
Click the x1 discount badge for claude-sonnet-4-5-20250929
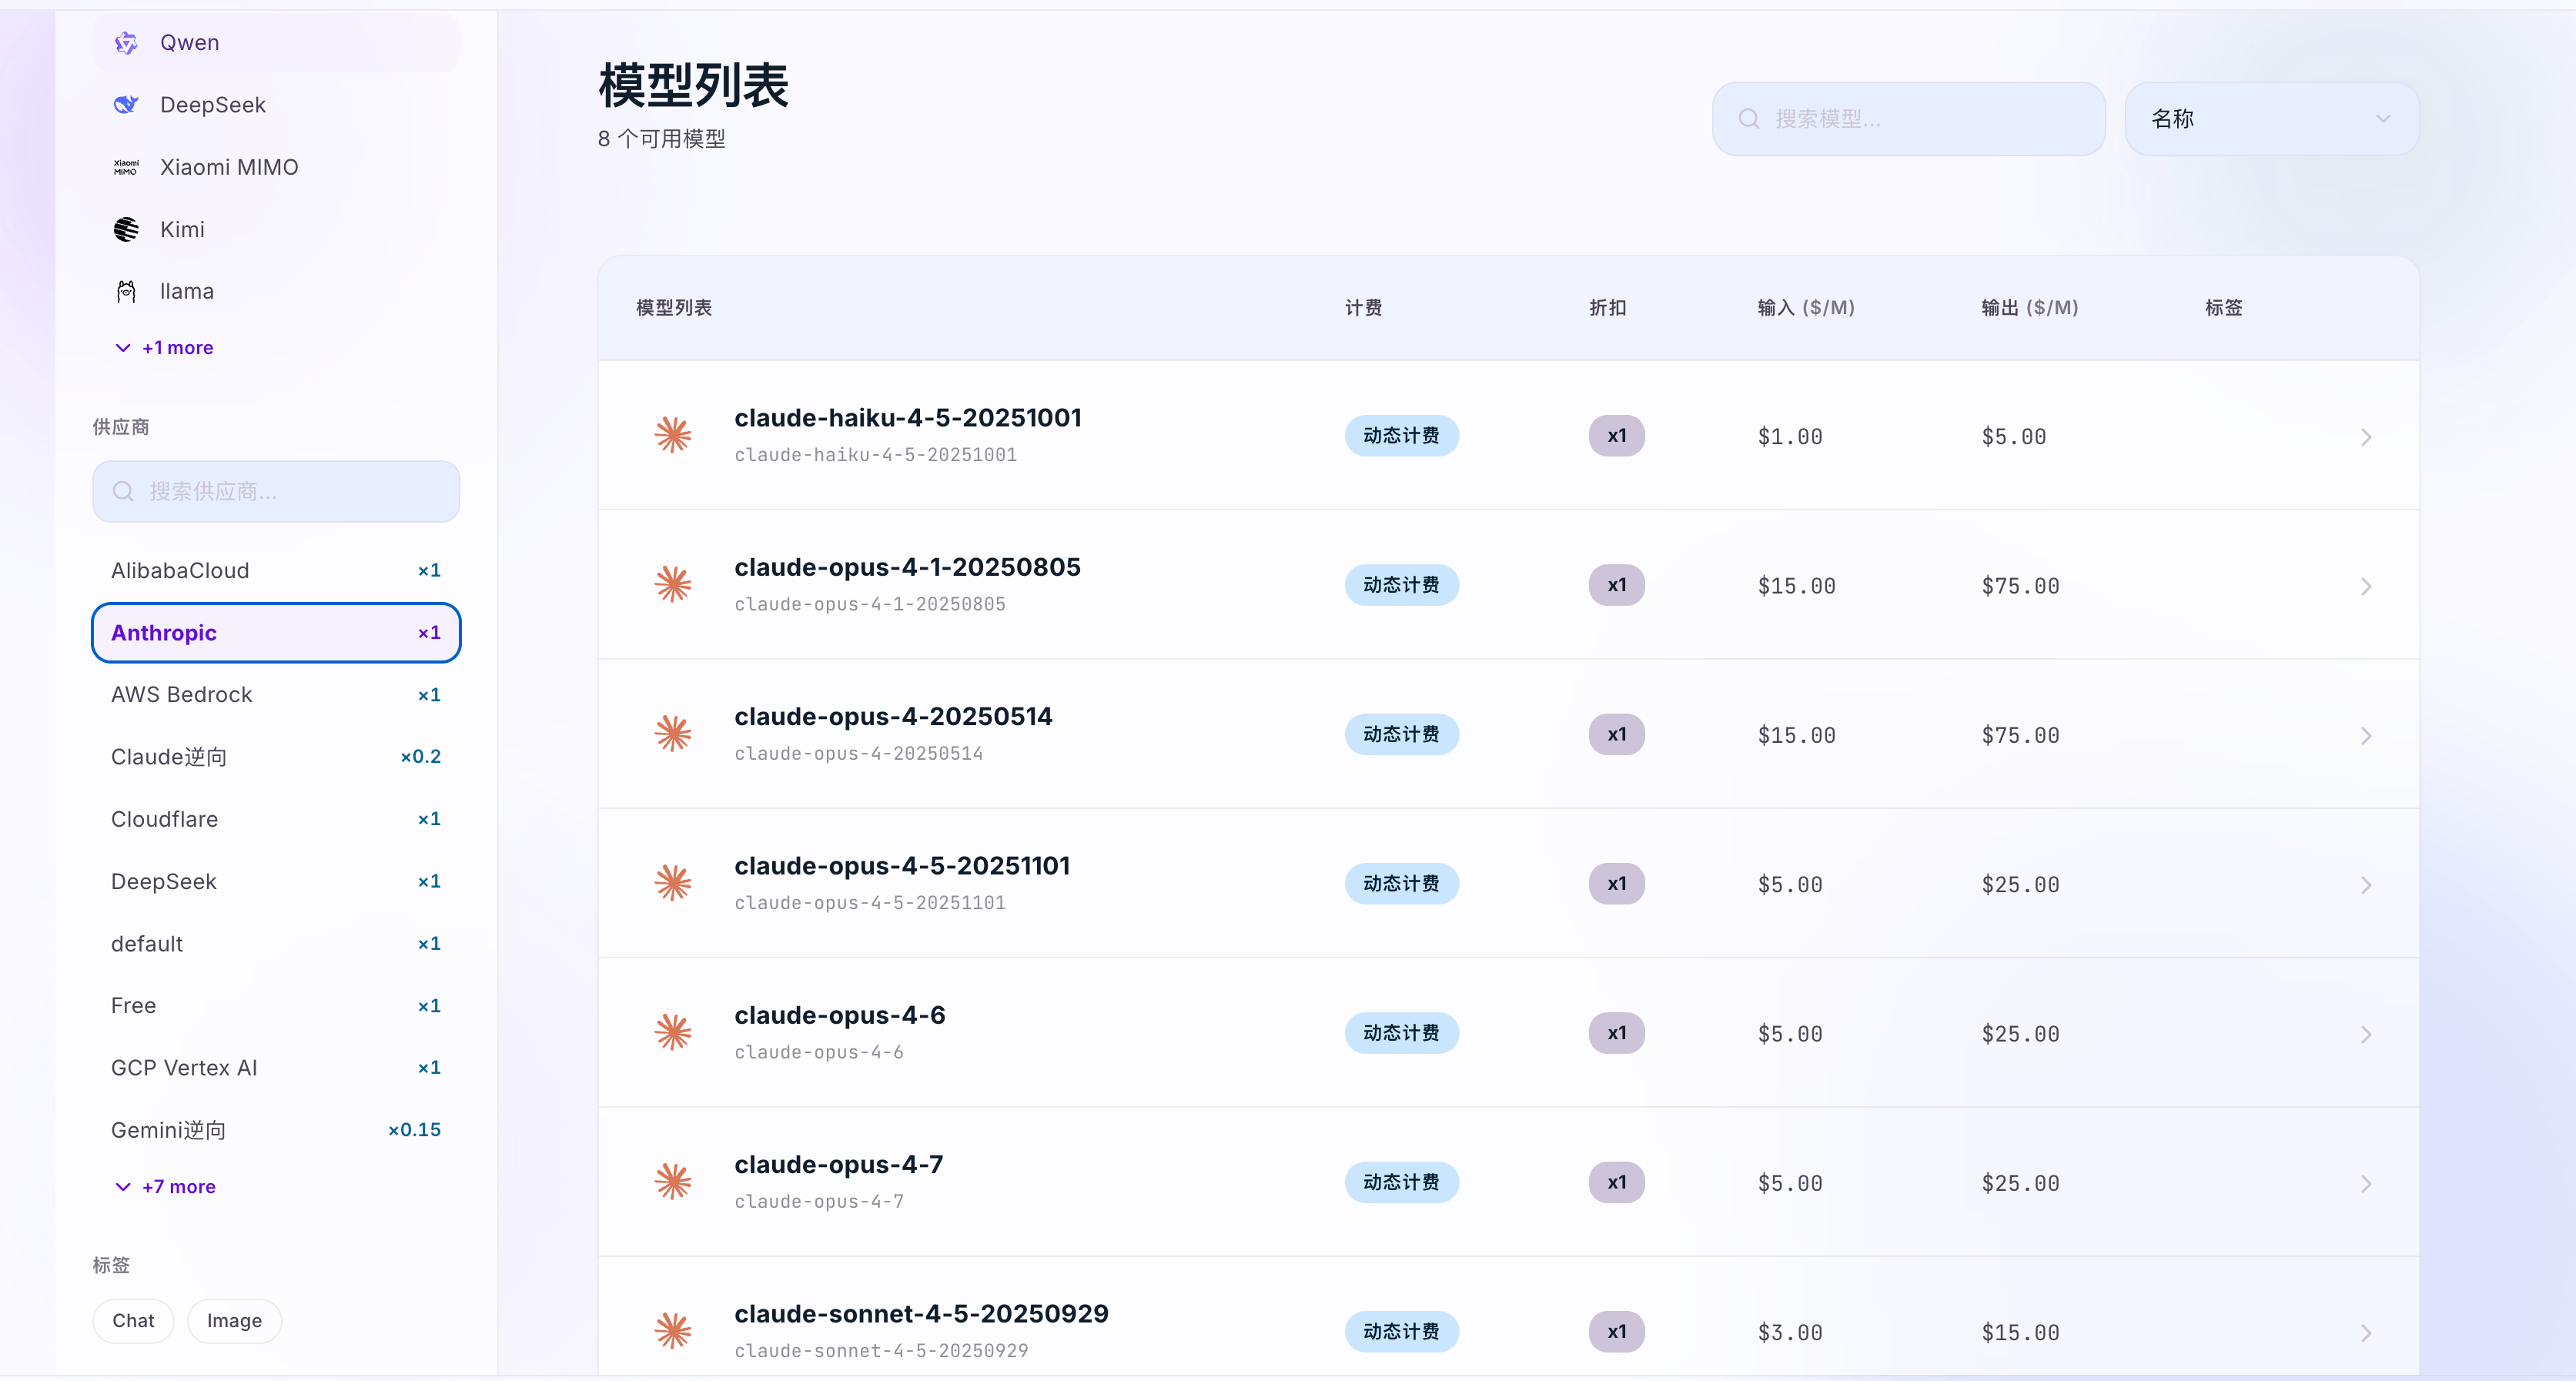pos(1617,1332)
